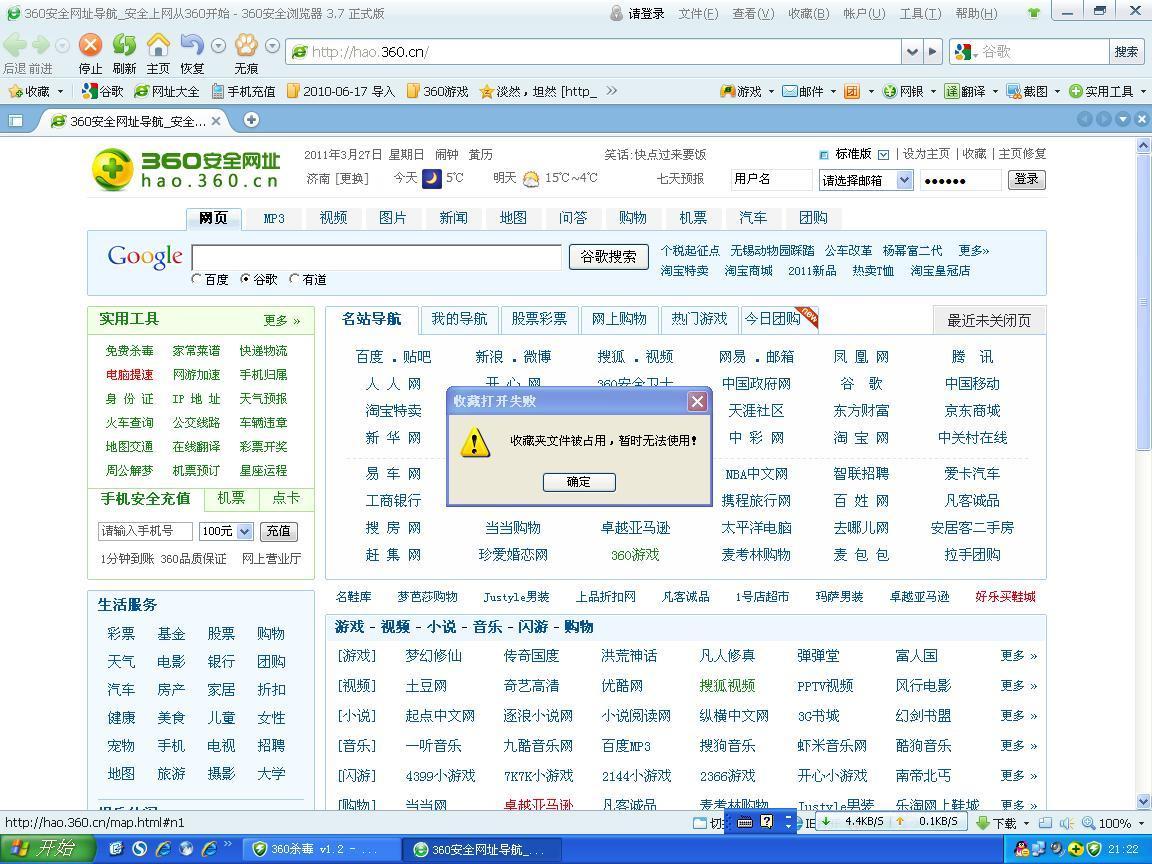Click the scroll down arrow of page
This screenshot has width=1152, height=864.
pyautogui.click(x=1143, y=802)
